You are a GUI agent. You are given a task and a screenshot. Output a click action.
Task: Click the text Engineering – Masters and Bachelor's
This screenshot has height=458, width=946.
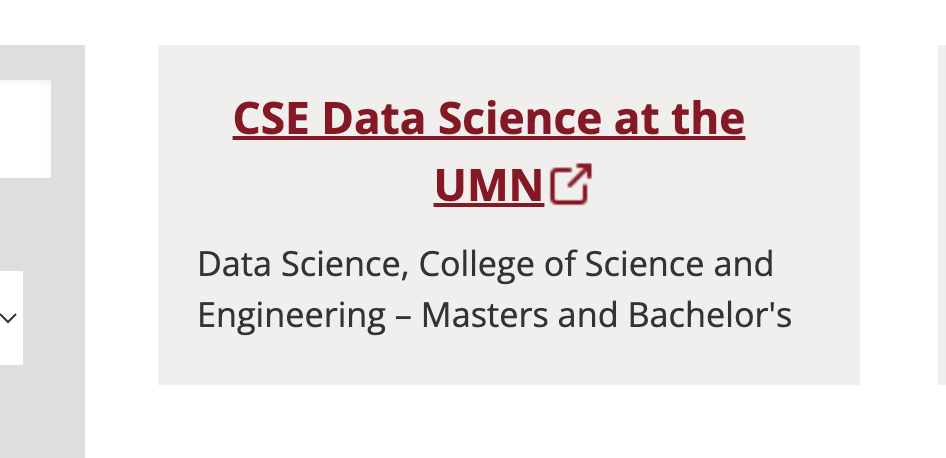494,315
